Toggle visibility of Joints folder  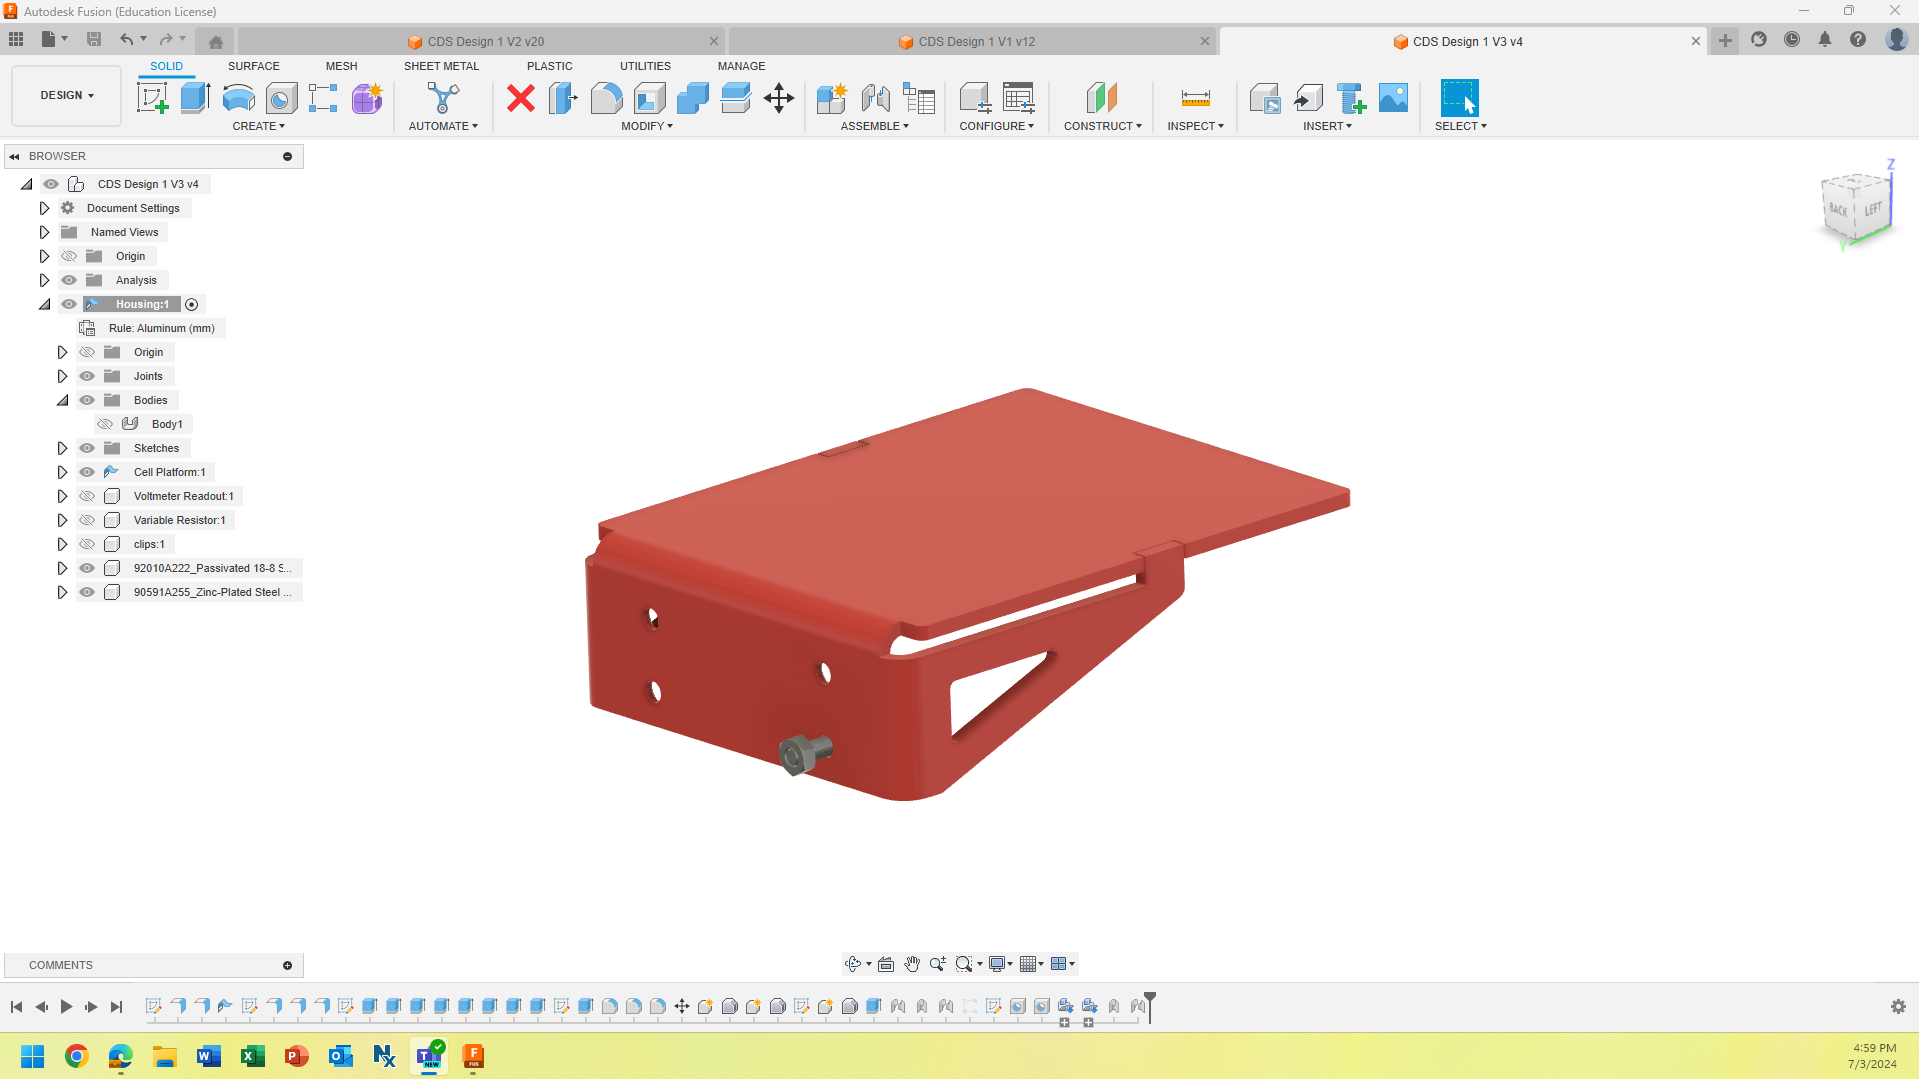tap(87, 376)
